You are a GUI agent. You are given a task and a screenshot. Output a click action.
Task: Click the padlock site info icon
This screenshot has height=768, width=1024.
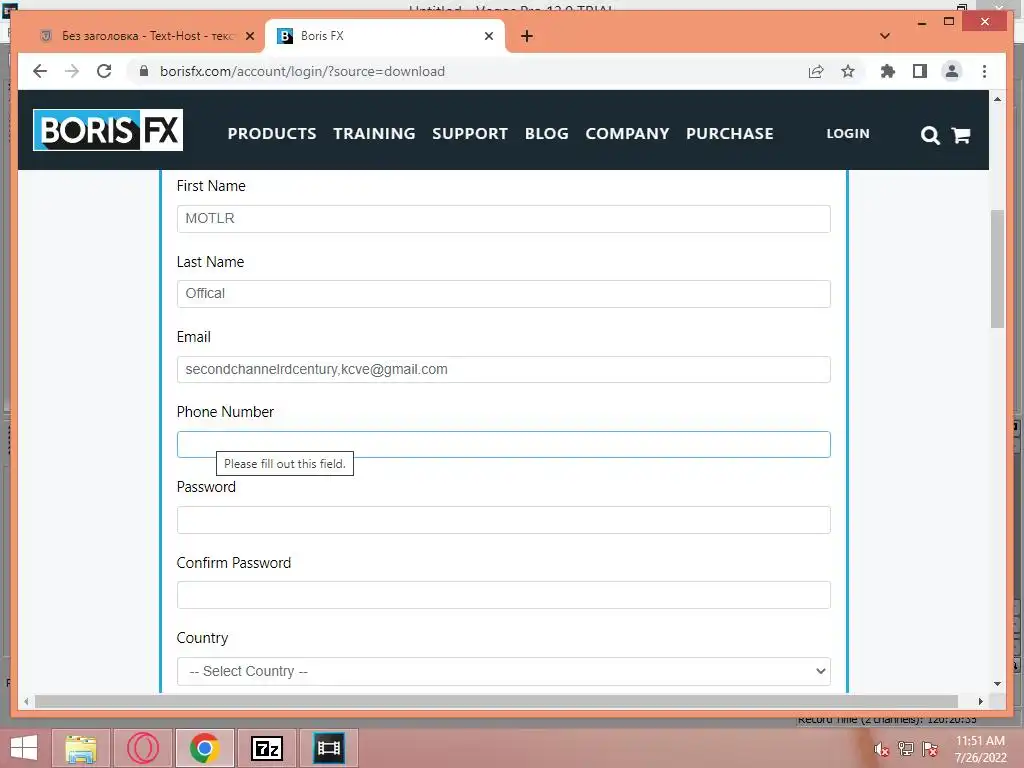pyautogui.click(x=144, y=71)
